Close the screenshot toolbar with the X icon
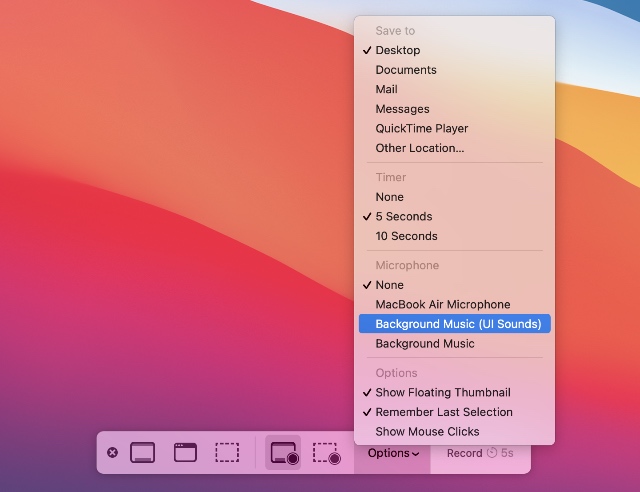640x492 pixels. 112,452
